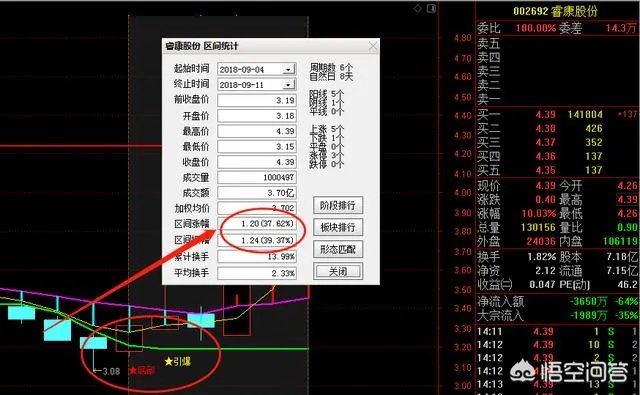Click the 内盘 value 106119
This screenshot has width=640, height=395.
(x=620, y=241)
